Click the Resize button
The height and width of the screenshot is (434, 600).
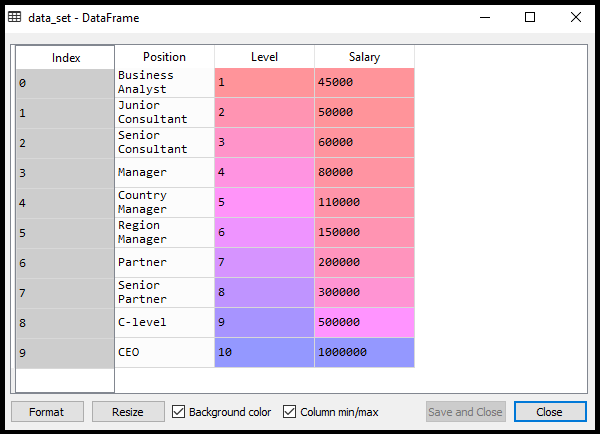pos(128,412)
